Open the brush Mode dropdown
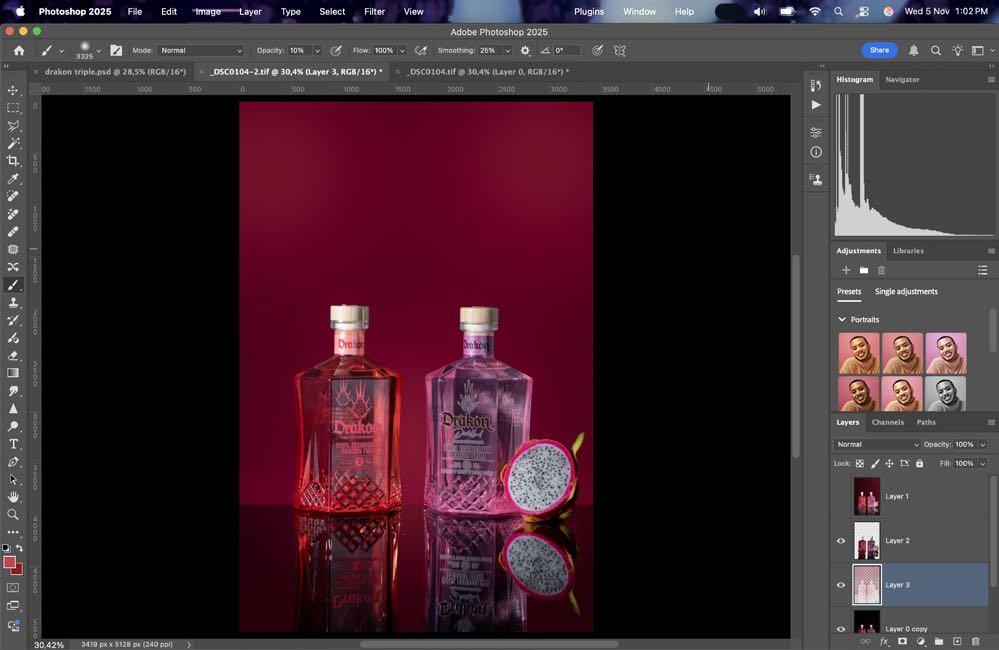The width and height of the screenshot is (999, 650). point(201,50)
